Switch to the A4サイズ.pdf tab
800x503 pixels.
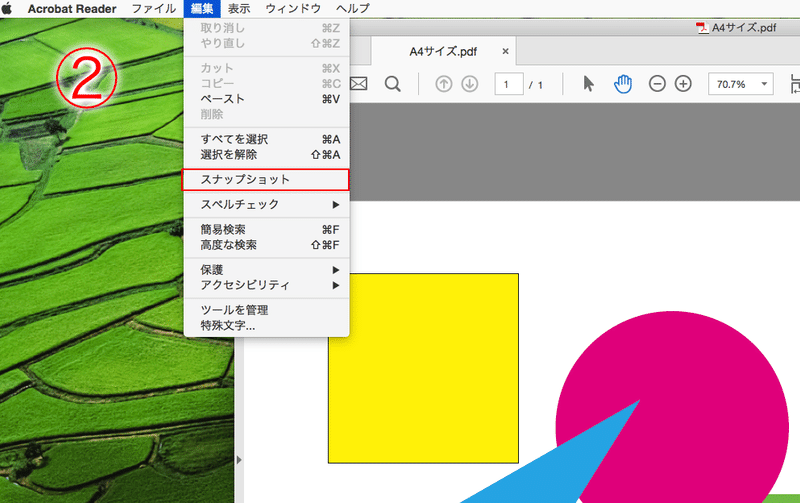443,52
